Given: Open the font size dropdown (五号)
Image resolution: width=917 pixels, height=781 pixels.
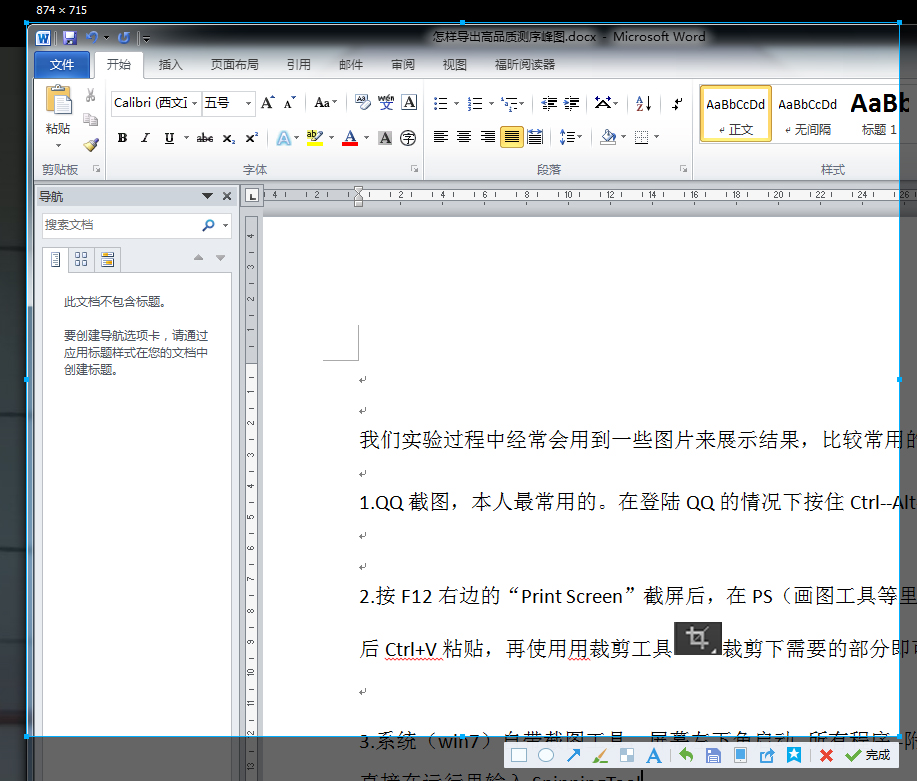Looking at the screenshot, I should (249, 103).
